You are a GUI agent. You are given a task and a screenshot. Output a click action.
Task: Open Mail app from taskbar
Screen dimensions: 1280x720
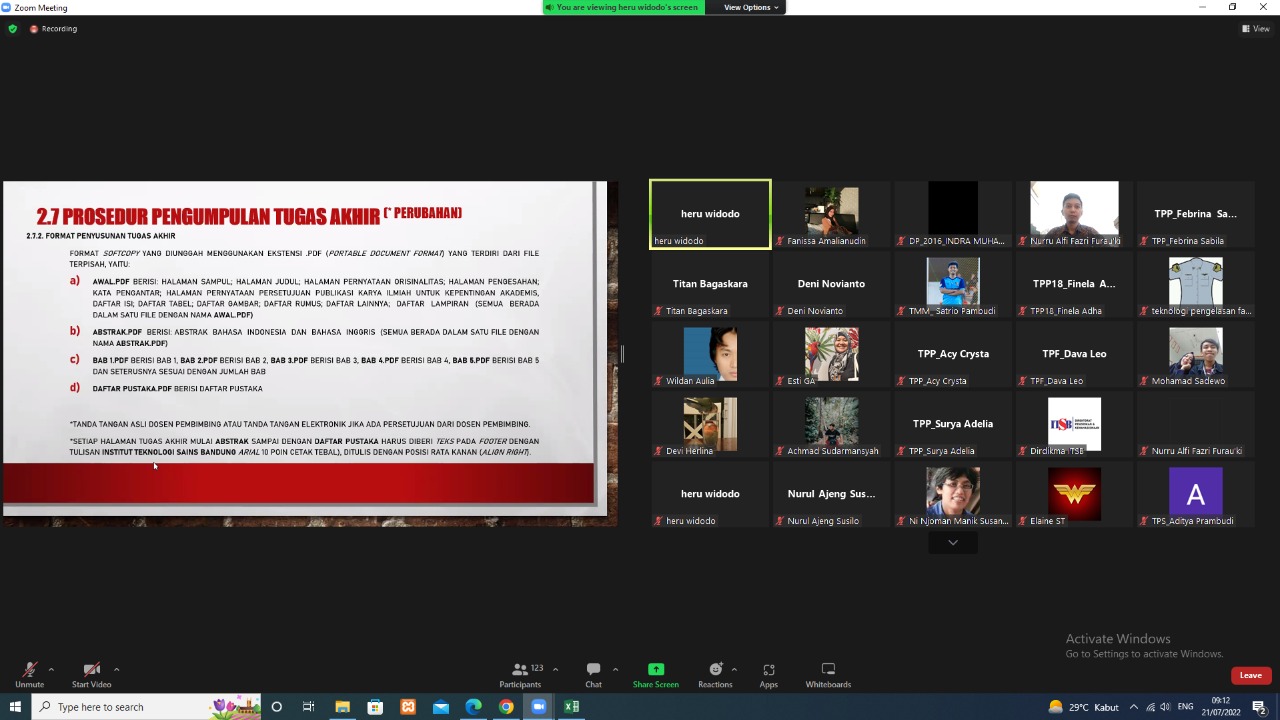tap(441, 707)
